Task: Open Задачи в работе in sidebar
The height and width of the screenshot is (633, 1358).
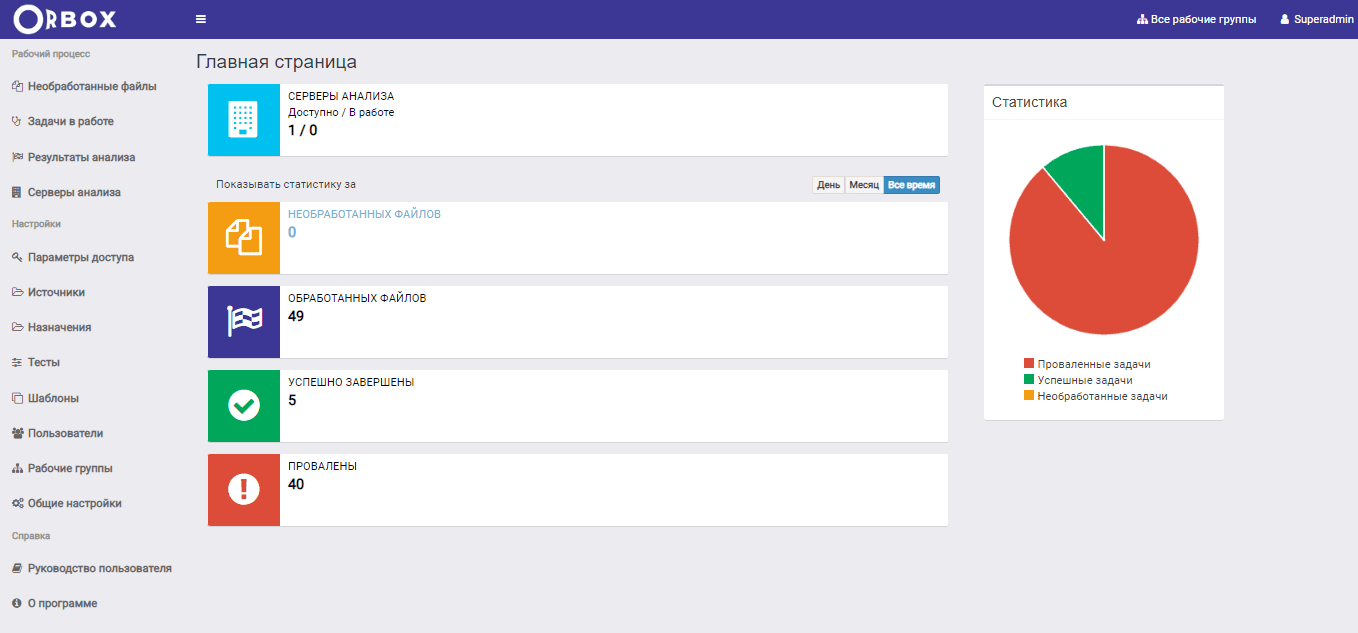Action: (70, 121)
